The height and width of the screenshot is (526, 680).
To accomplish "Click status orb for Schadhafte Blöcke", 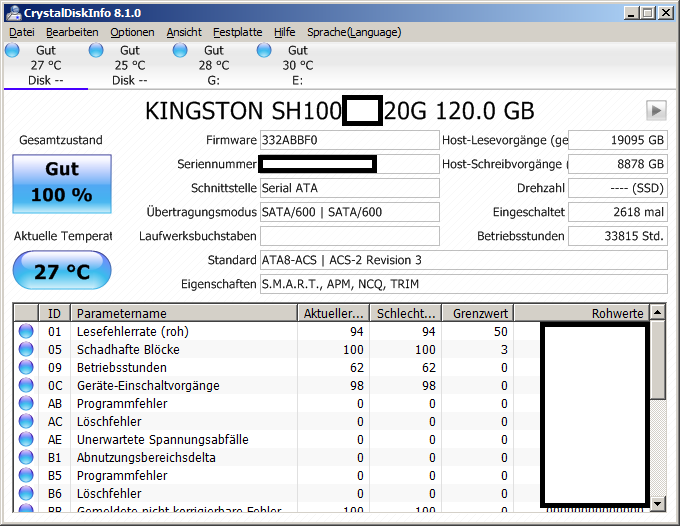I will [x=26, y=349].
